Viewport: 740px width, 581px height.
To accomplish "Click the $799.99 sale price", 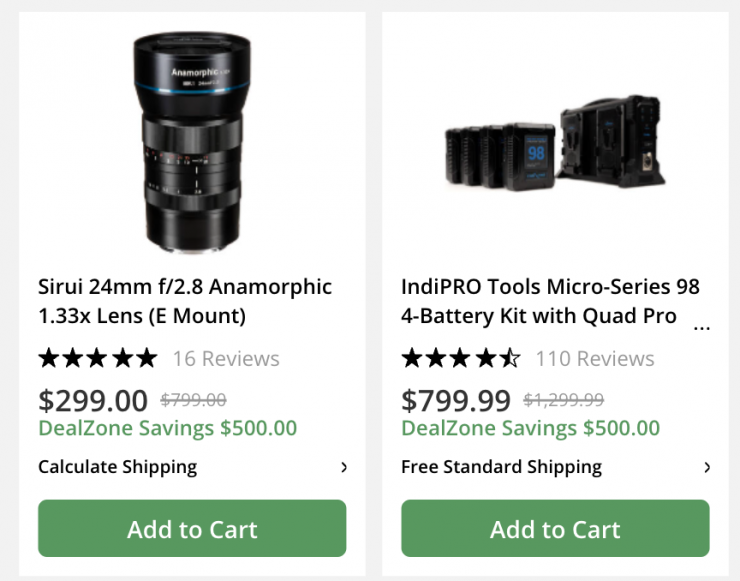I will 456,400.
